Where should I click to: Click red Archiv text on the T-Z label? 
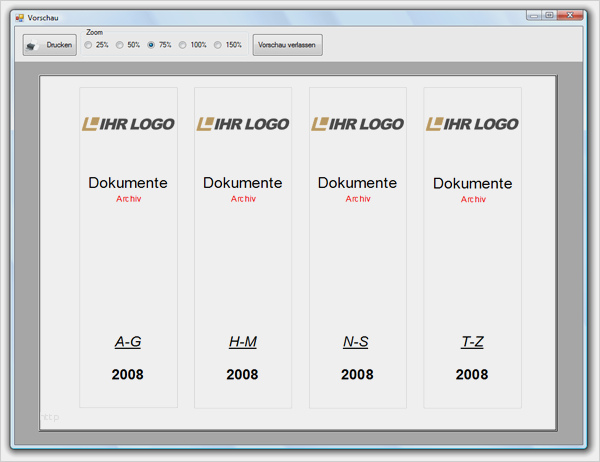tap(473, 199)
